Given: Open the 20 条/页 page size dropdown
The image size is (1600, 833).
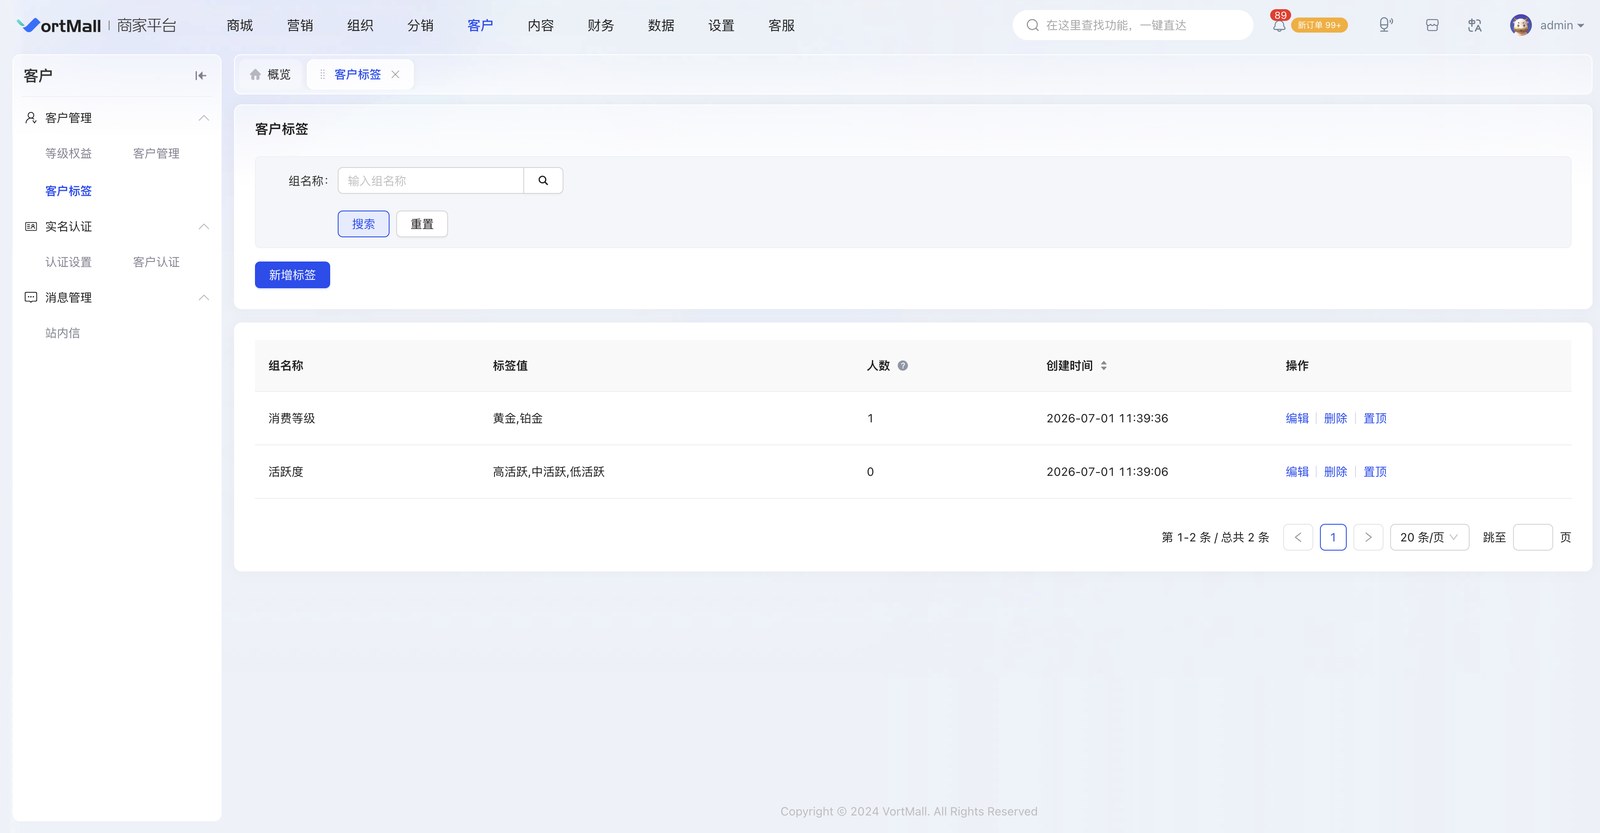Looking at the screenshot, I should coord(1429,538).
